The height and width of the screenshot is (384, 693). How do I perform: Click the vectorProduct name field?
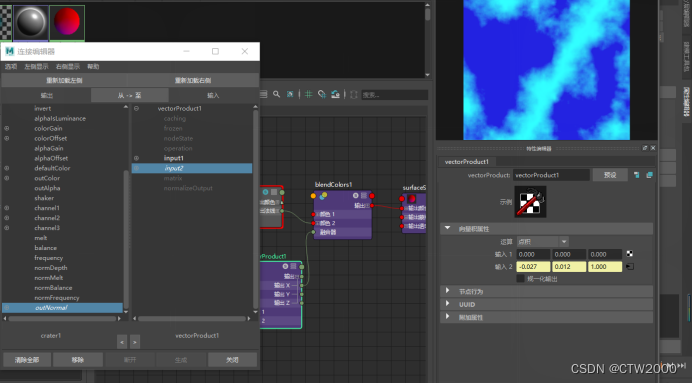[551, 175]
